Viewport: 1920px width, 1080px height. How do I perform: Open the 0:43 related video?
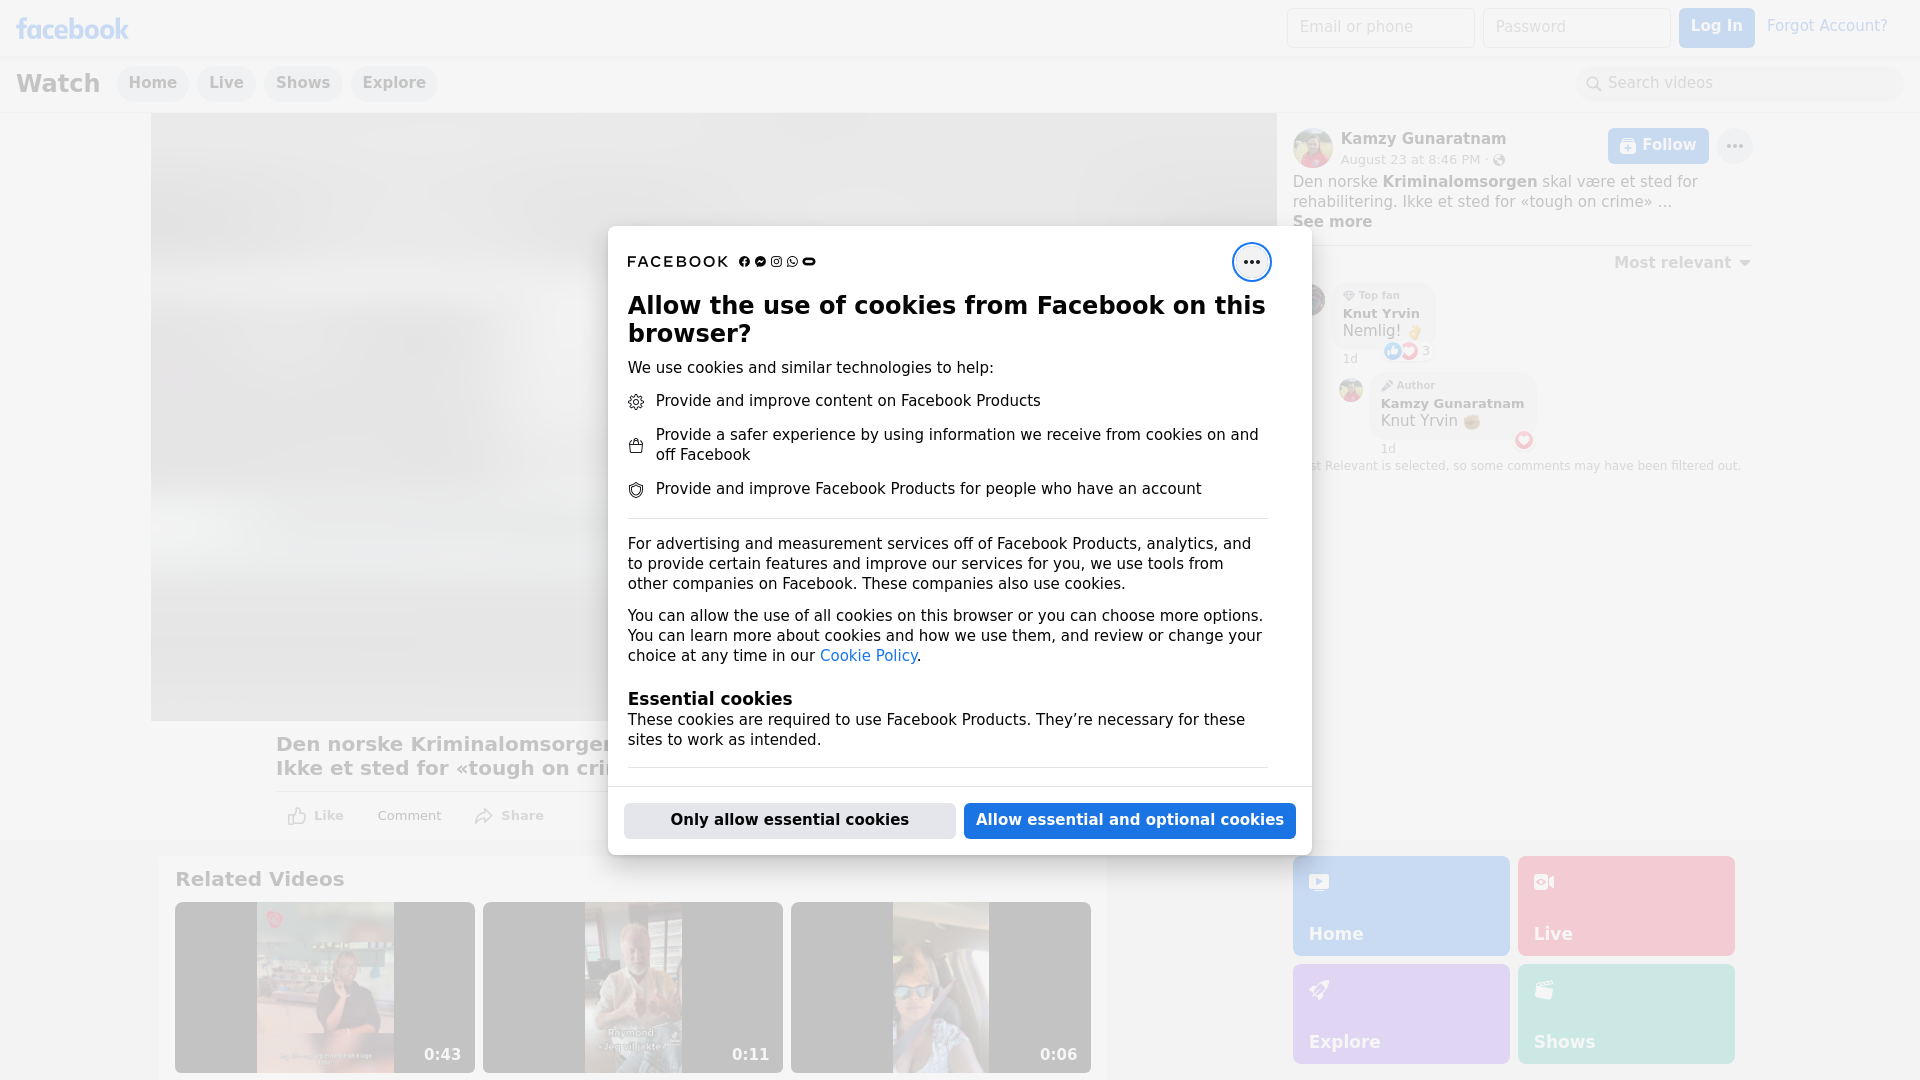[x=325, y=988]
